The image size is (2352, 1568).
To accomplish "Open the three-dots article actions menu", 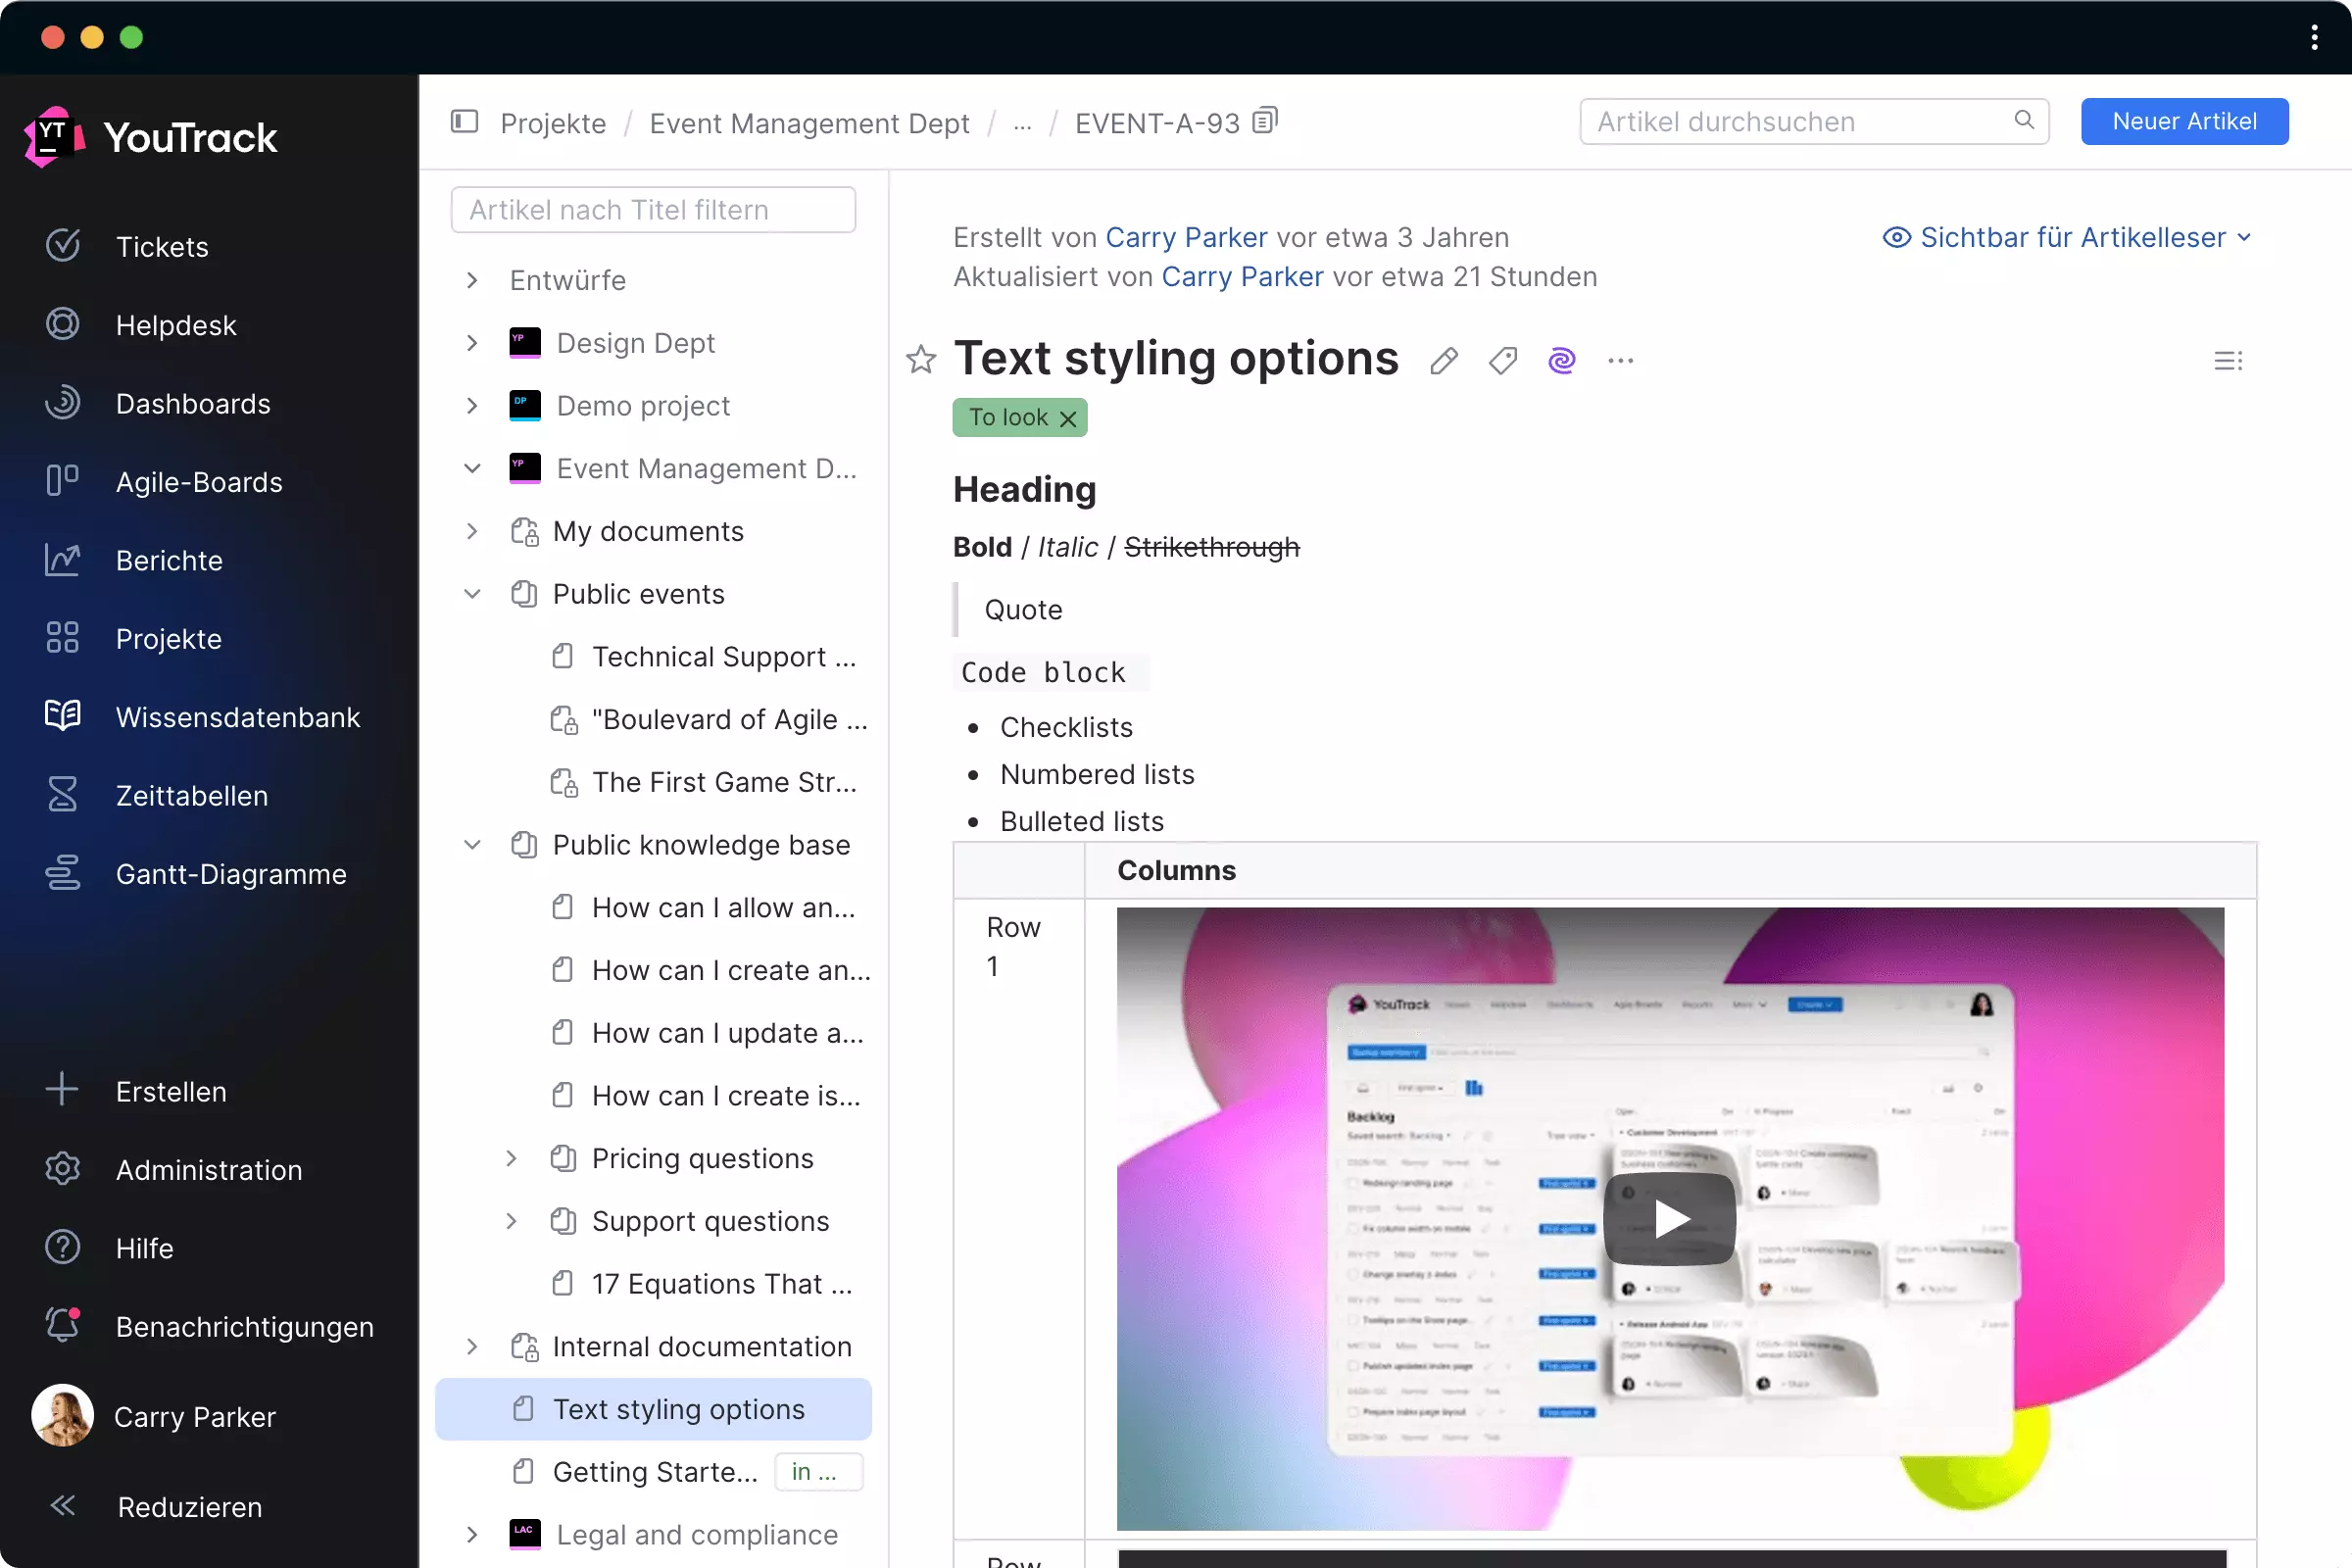I will pos(1620,360).
